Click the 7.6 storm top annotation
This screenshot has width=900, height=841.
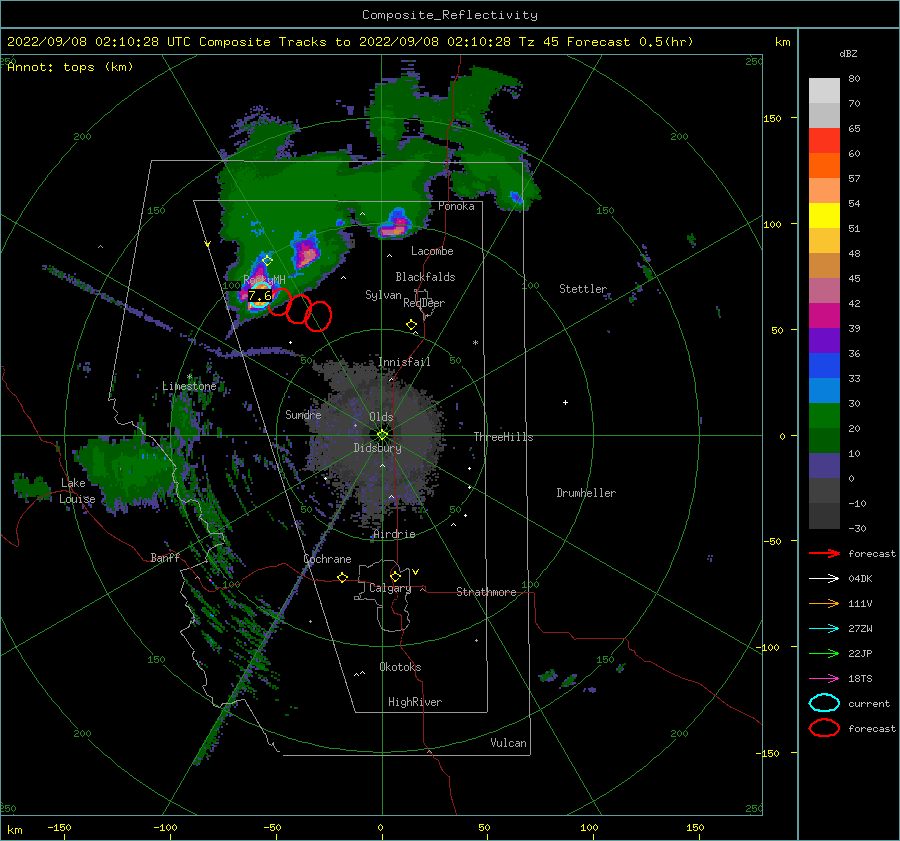(x=259, y=296)
